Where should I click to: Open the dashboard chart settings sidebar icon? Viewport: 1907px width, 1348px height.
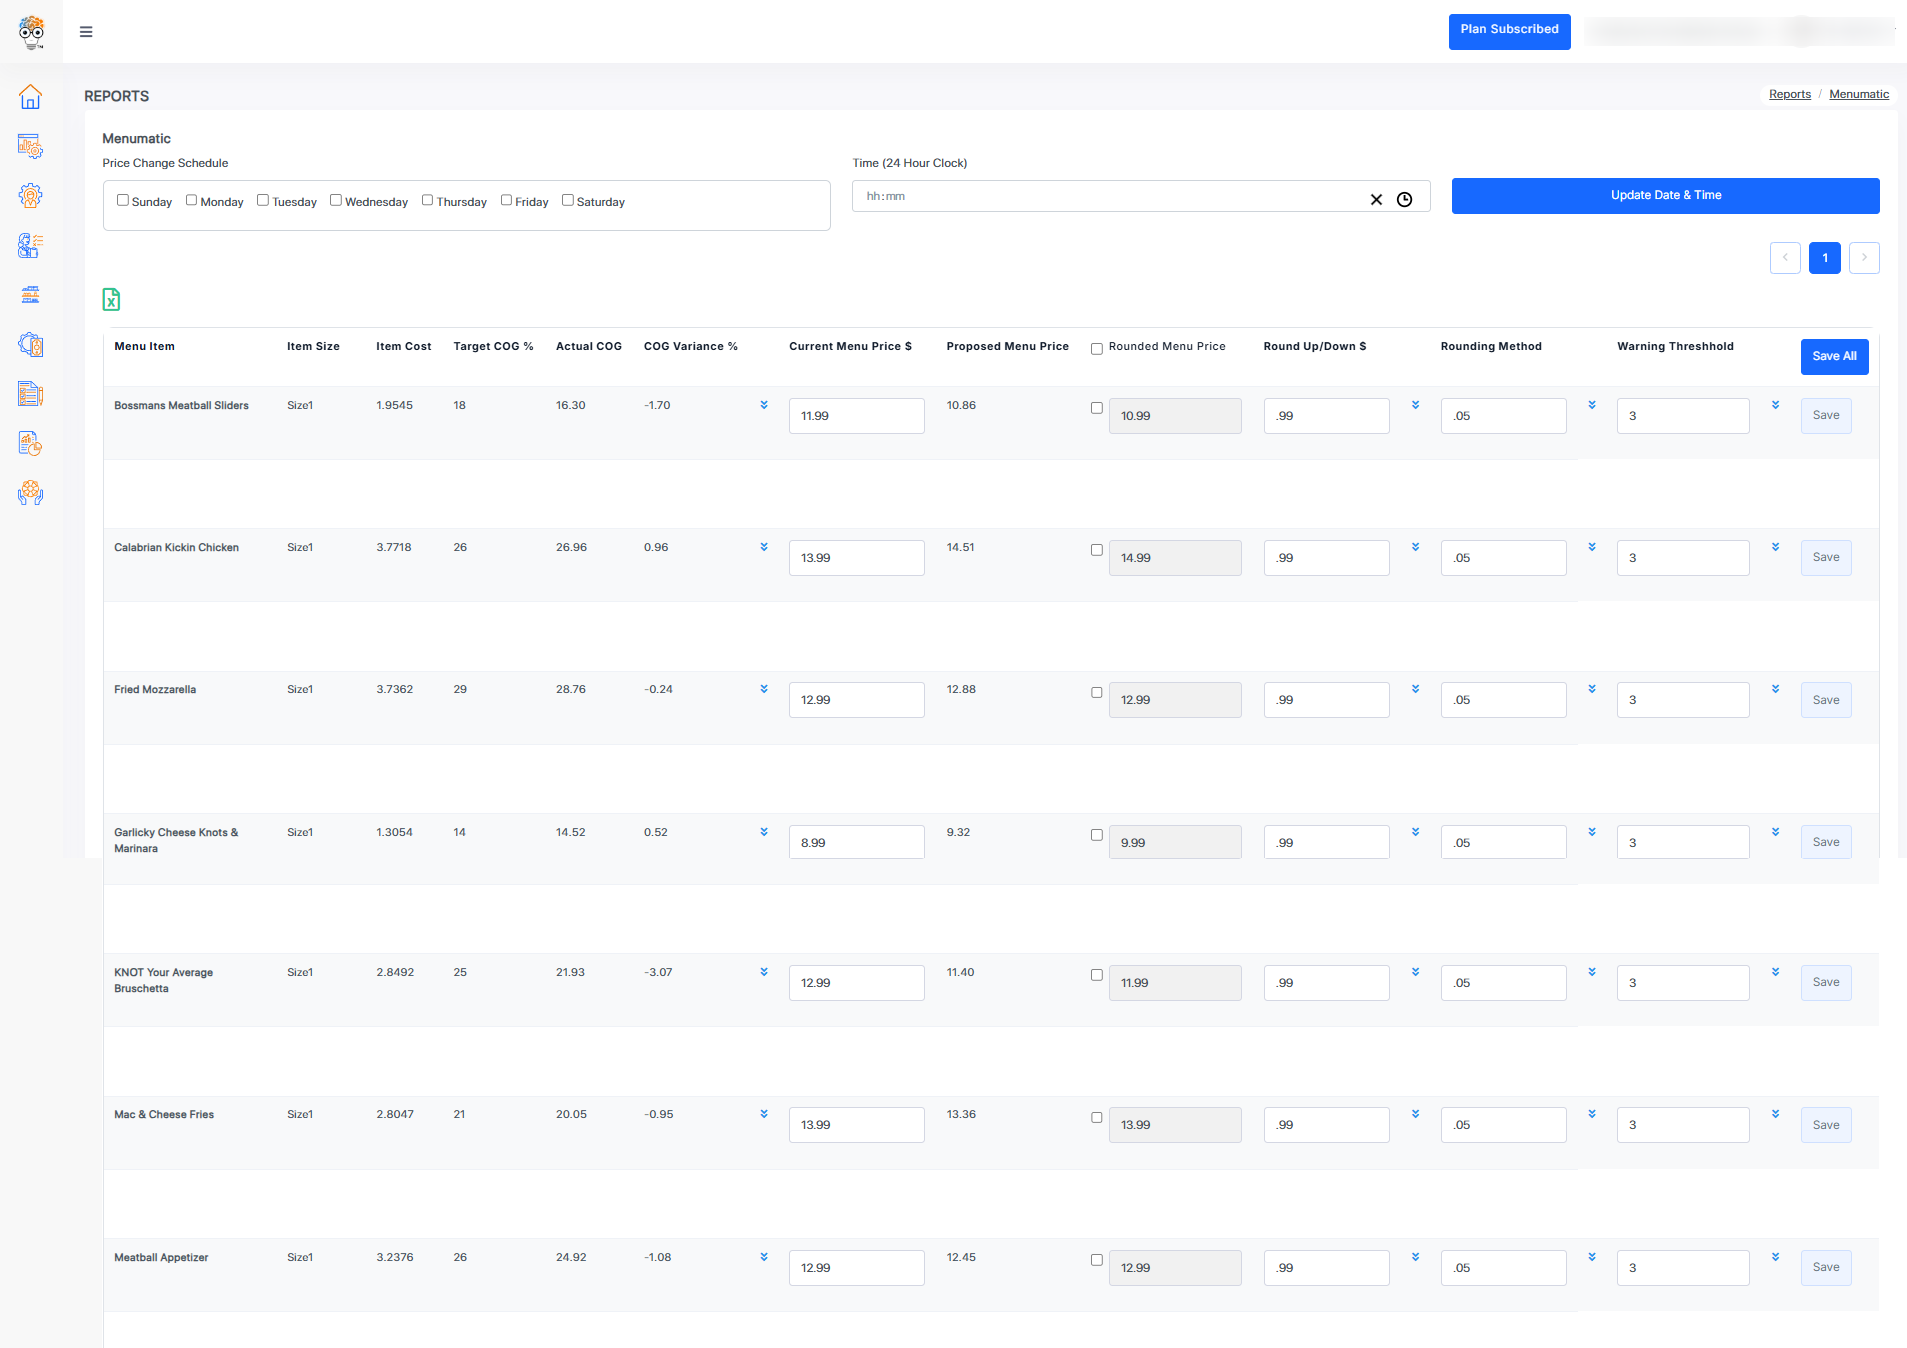coord(31,146)
